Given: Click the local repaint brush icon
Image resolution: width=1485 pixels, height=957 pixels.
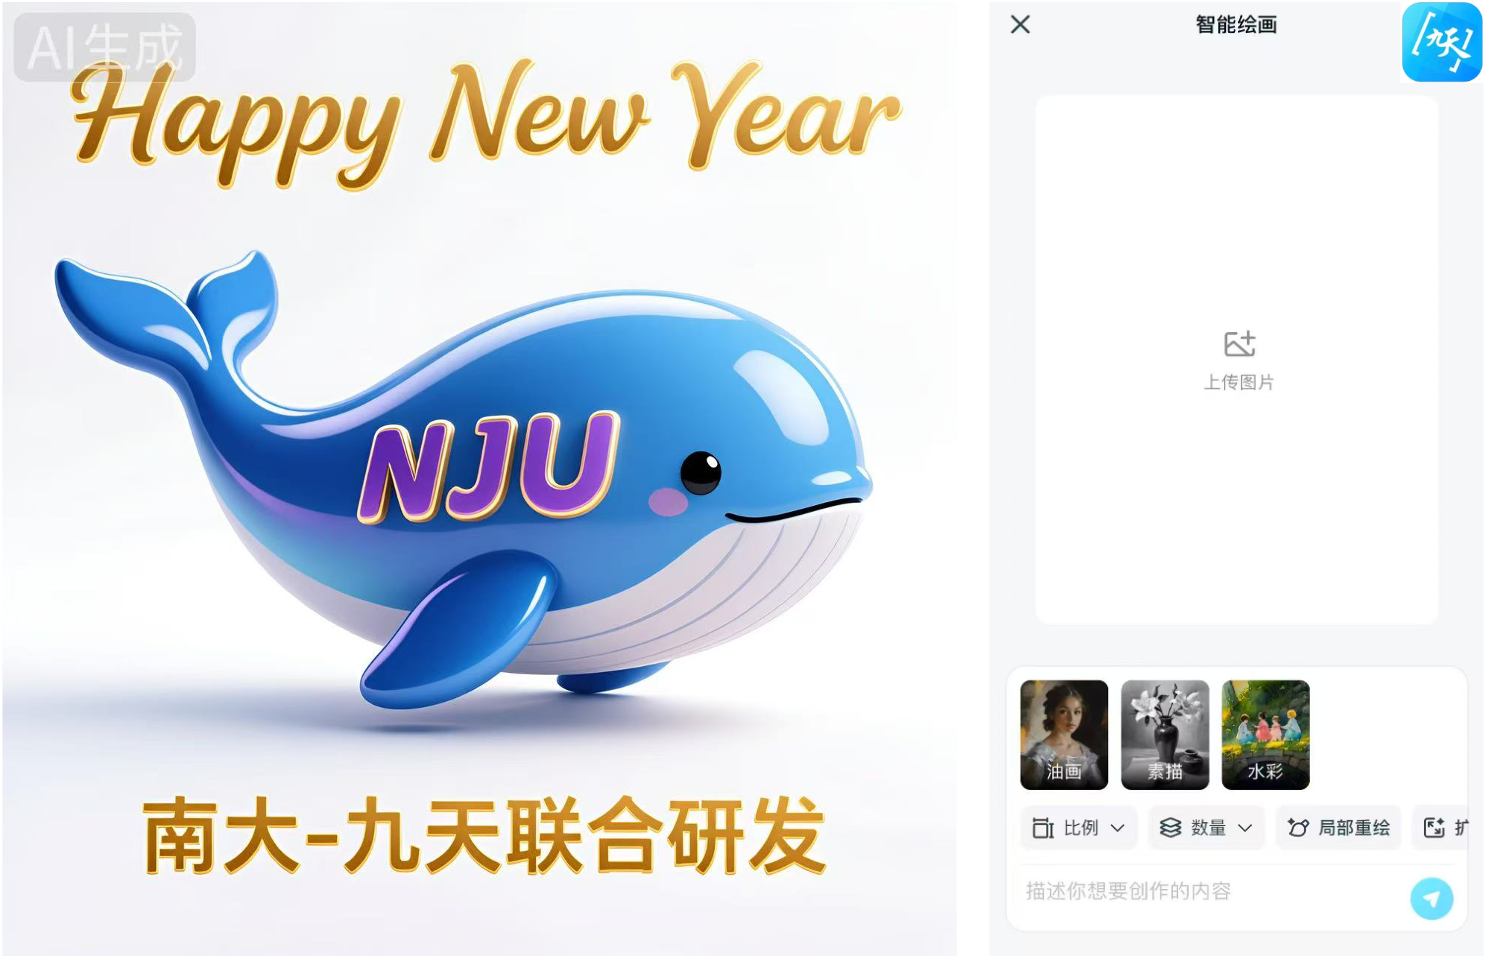Looking at the screenshot, I should (1298, 828).
